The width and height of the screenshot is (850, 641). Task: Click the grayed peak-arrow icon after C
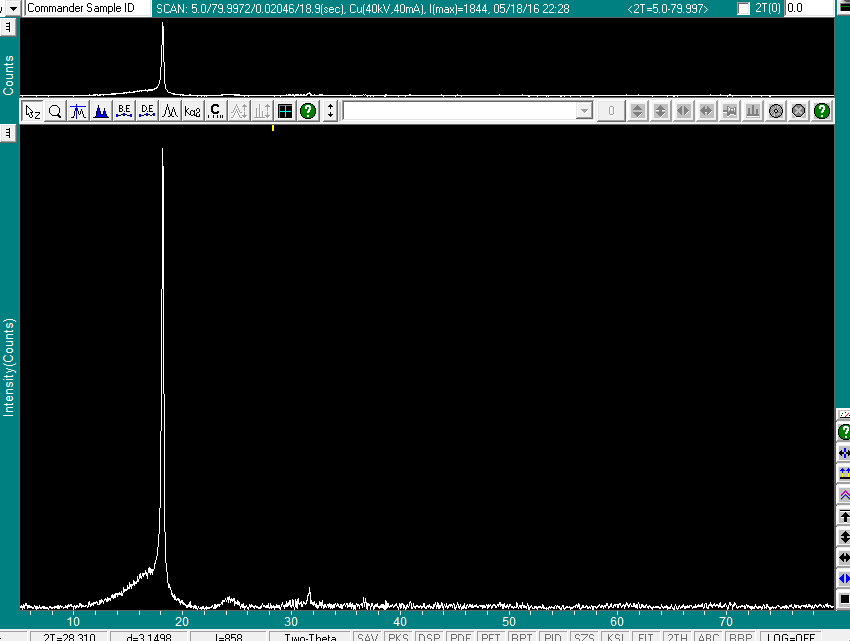(239, 111)
